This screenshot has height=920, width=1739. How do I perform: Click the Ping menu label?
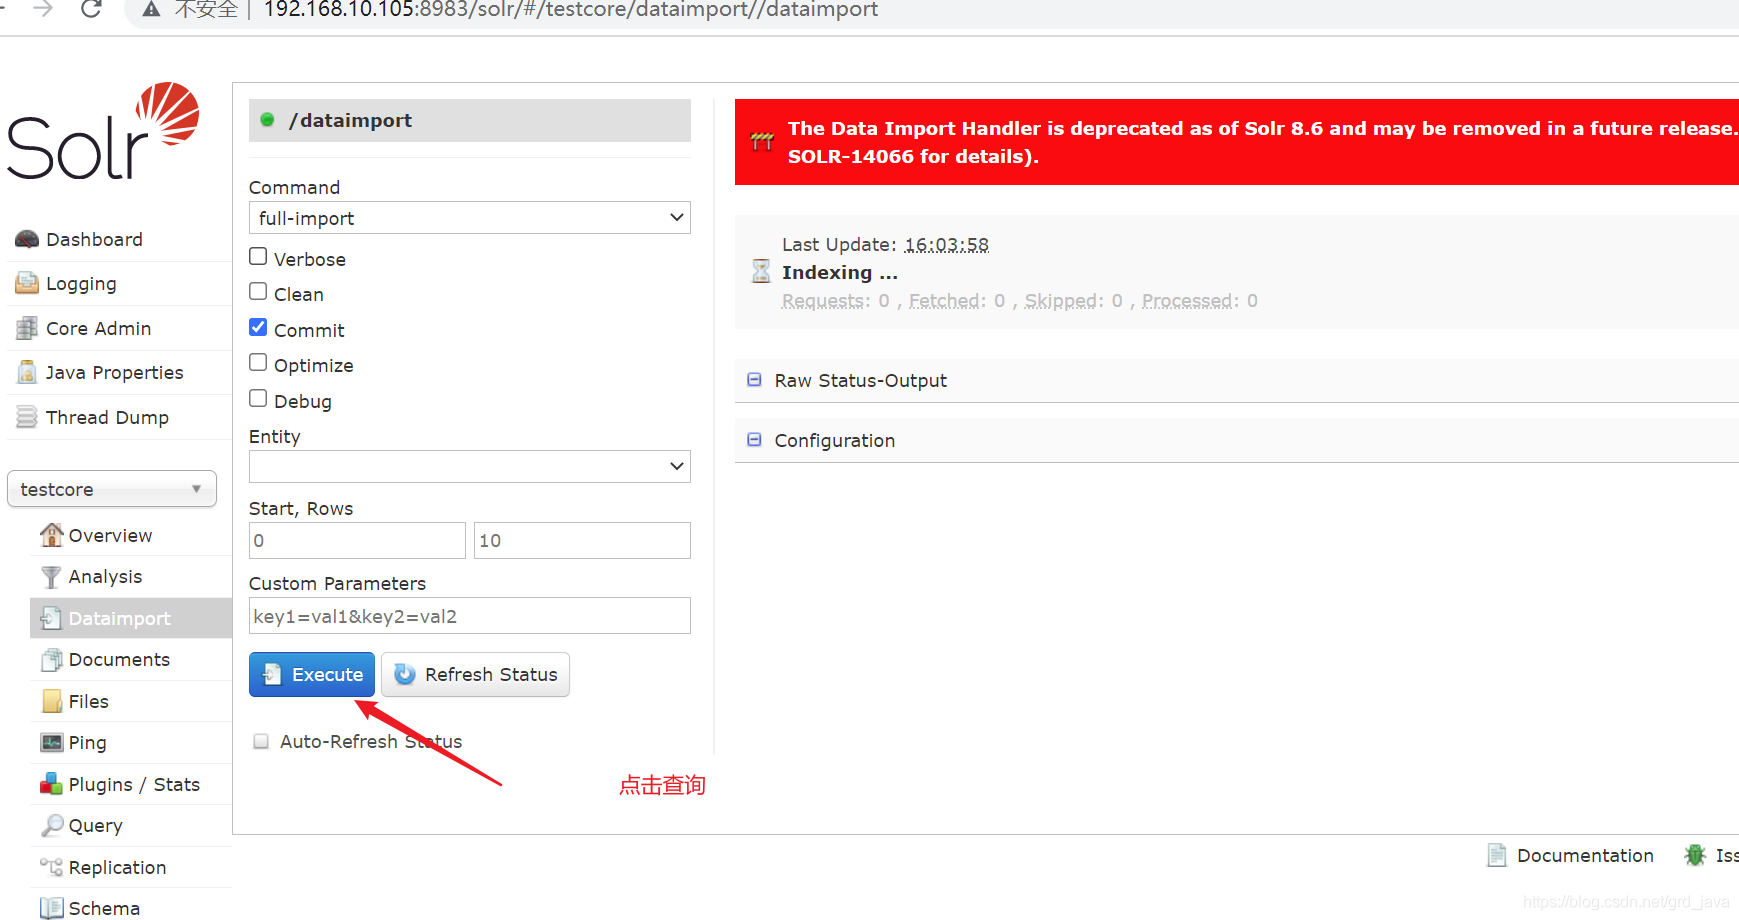click(x=87, y=743)
